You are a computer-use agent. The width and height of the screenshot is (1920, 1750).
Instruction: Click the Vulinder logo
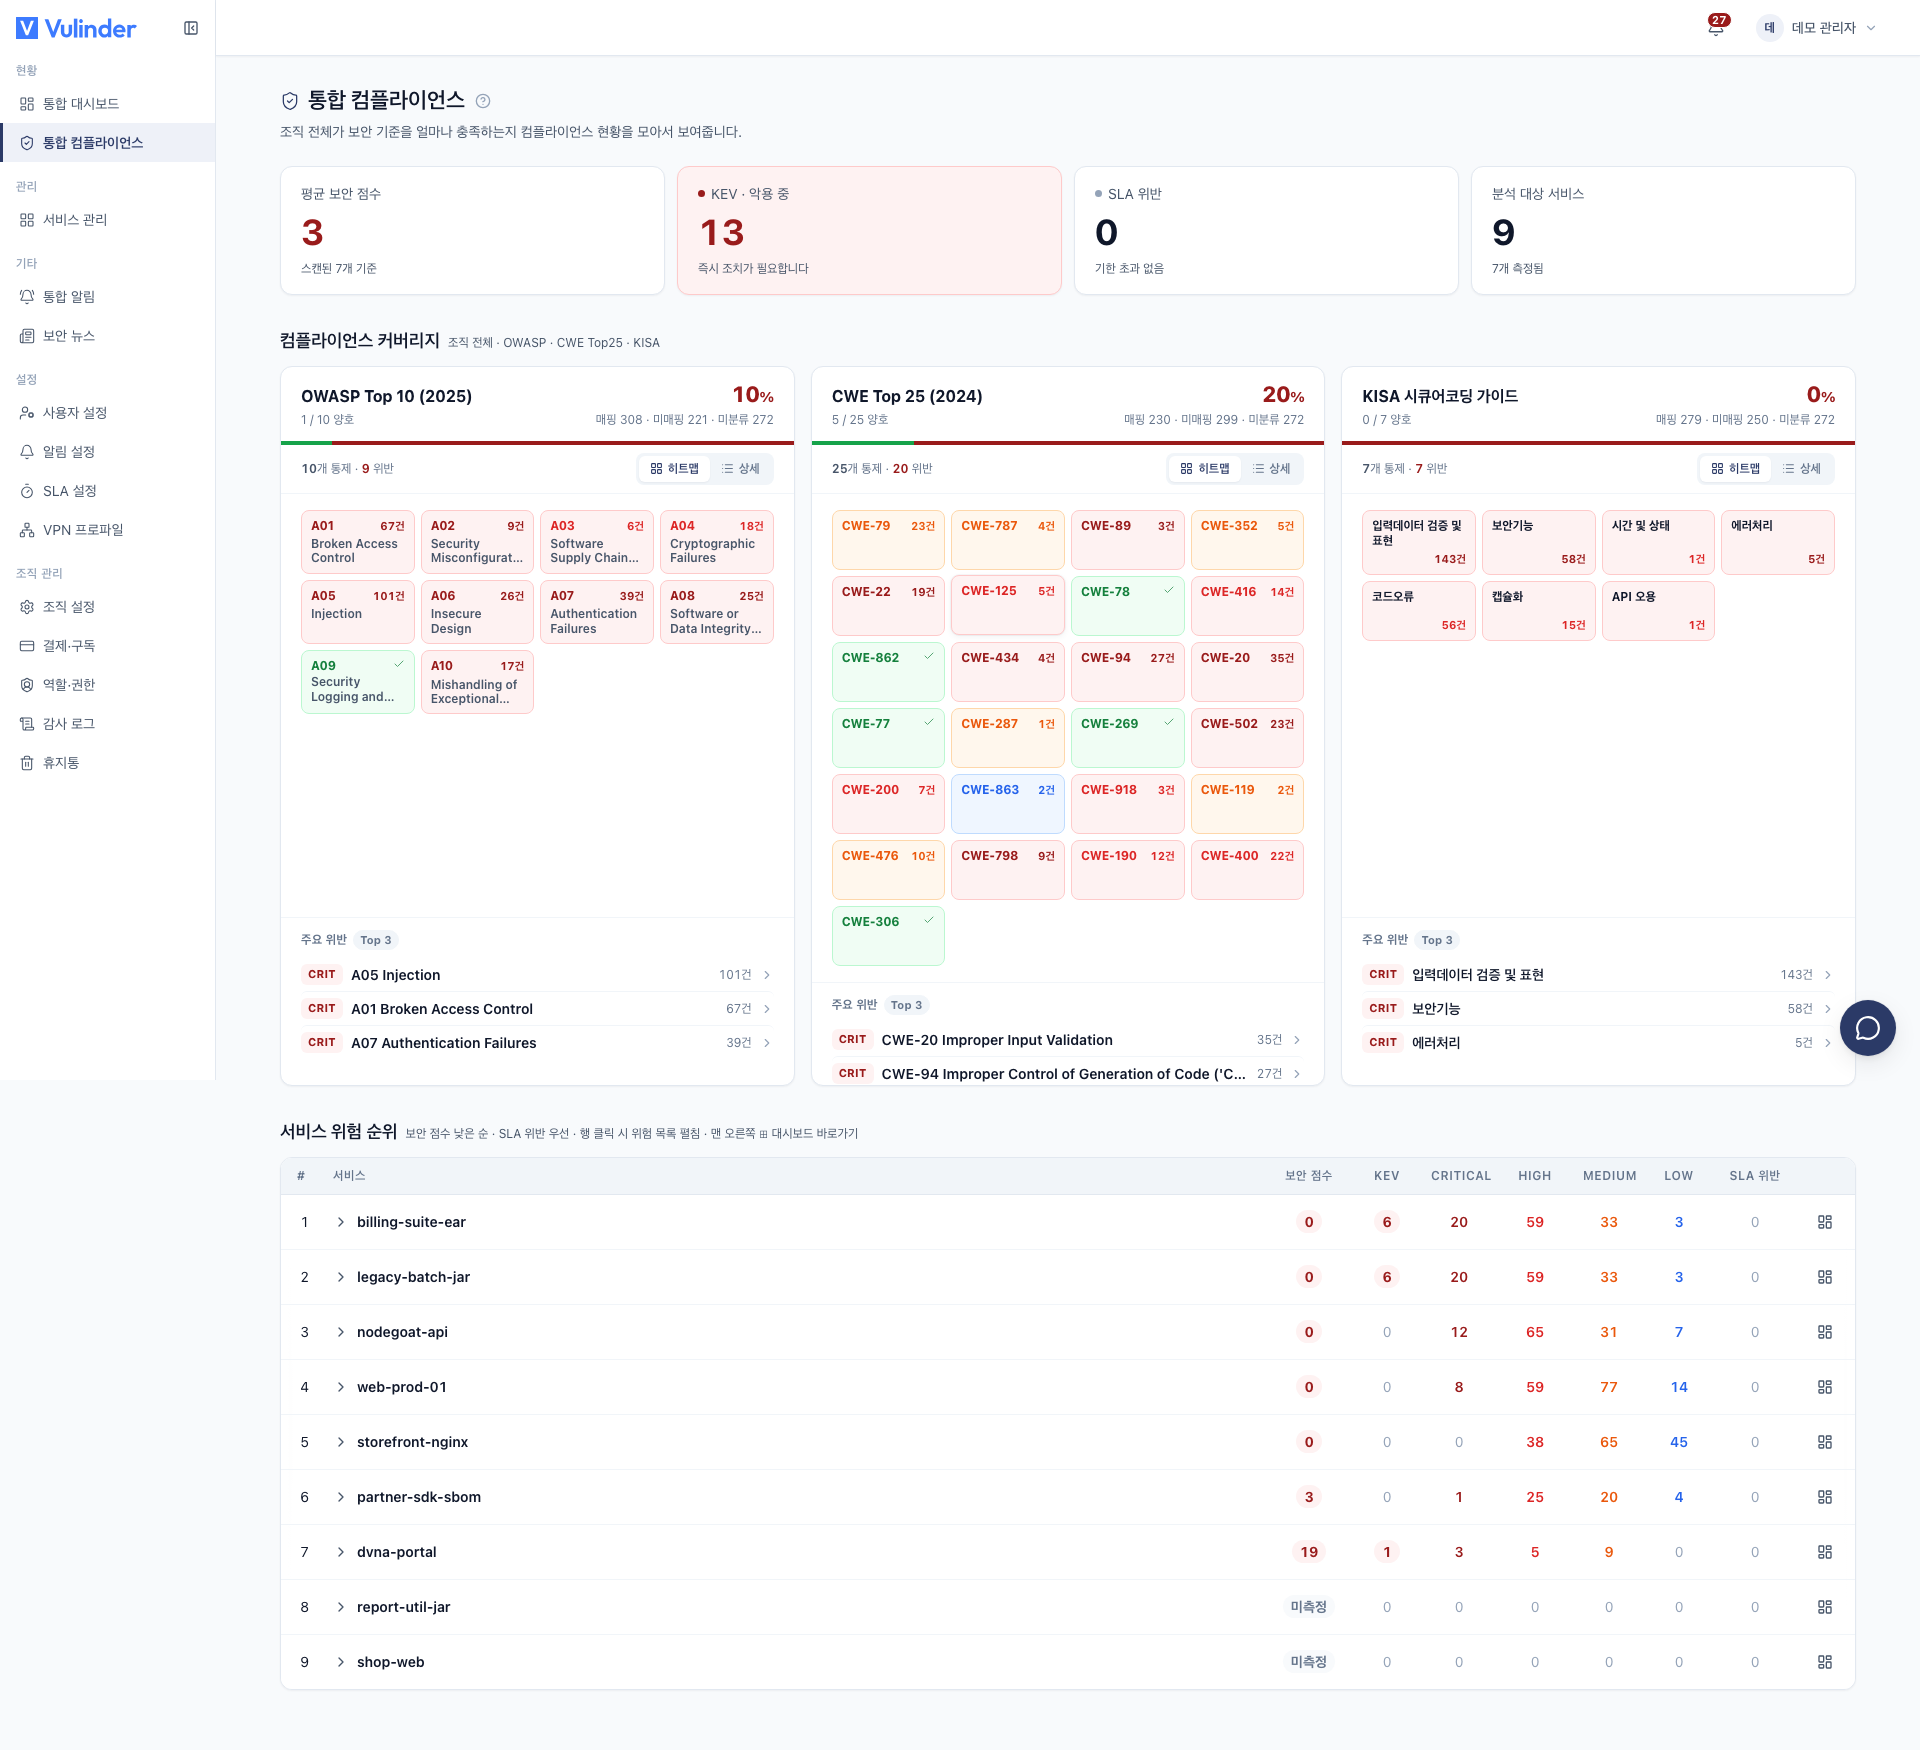coord(76,28)
